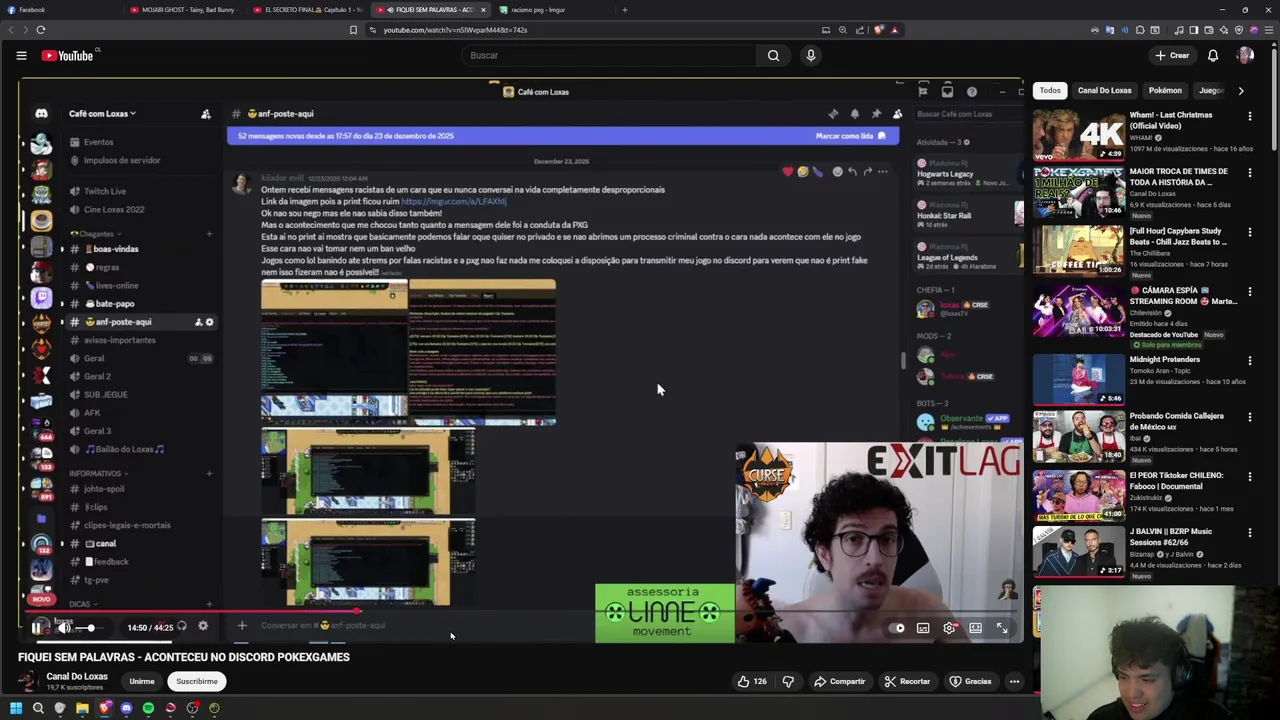Viewport: 1280px width, 720px height.
Task: Reload the browser page
Action: tap(40, 30)
